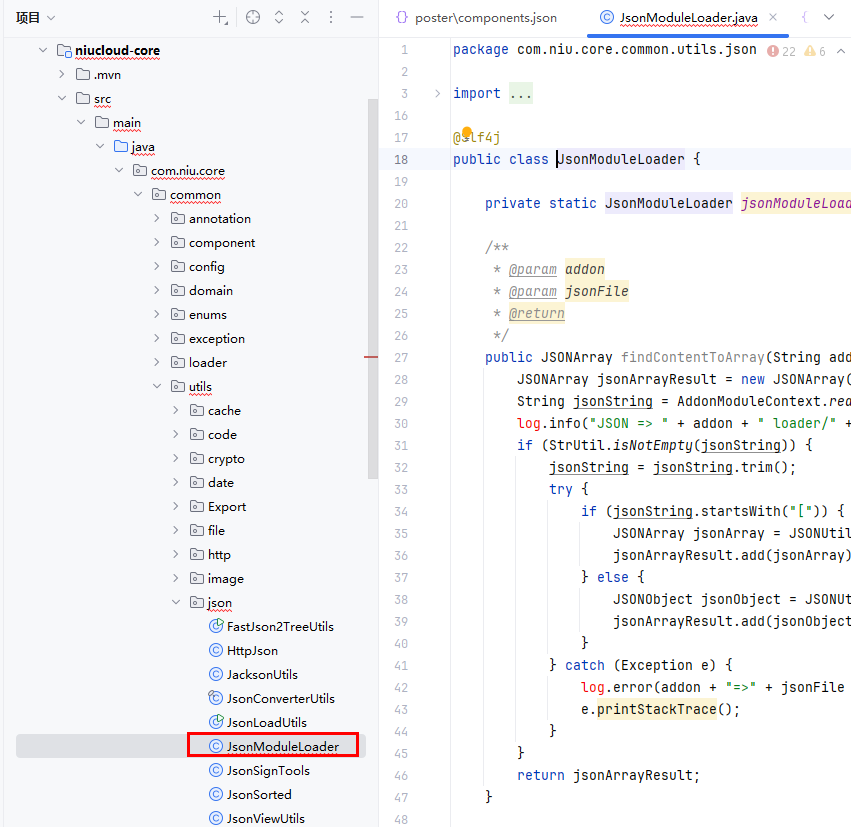This screenshot has width=851, height=827.
Task: Click the expand selected icon in project toolbar
Action: tap(279, 18)
